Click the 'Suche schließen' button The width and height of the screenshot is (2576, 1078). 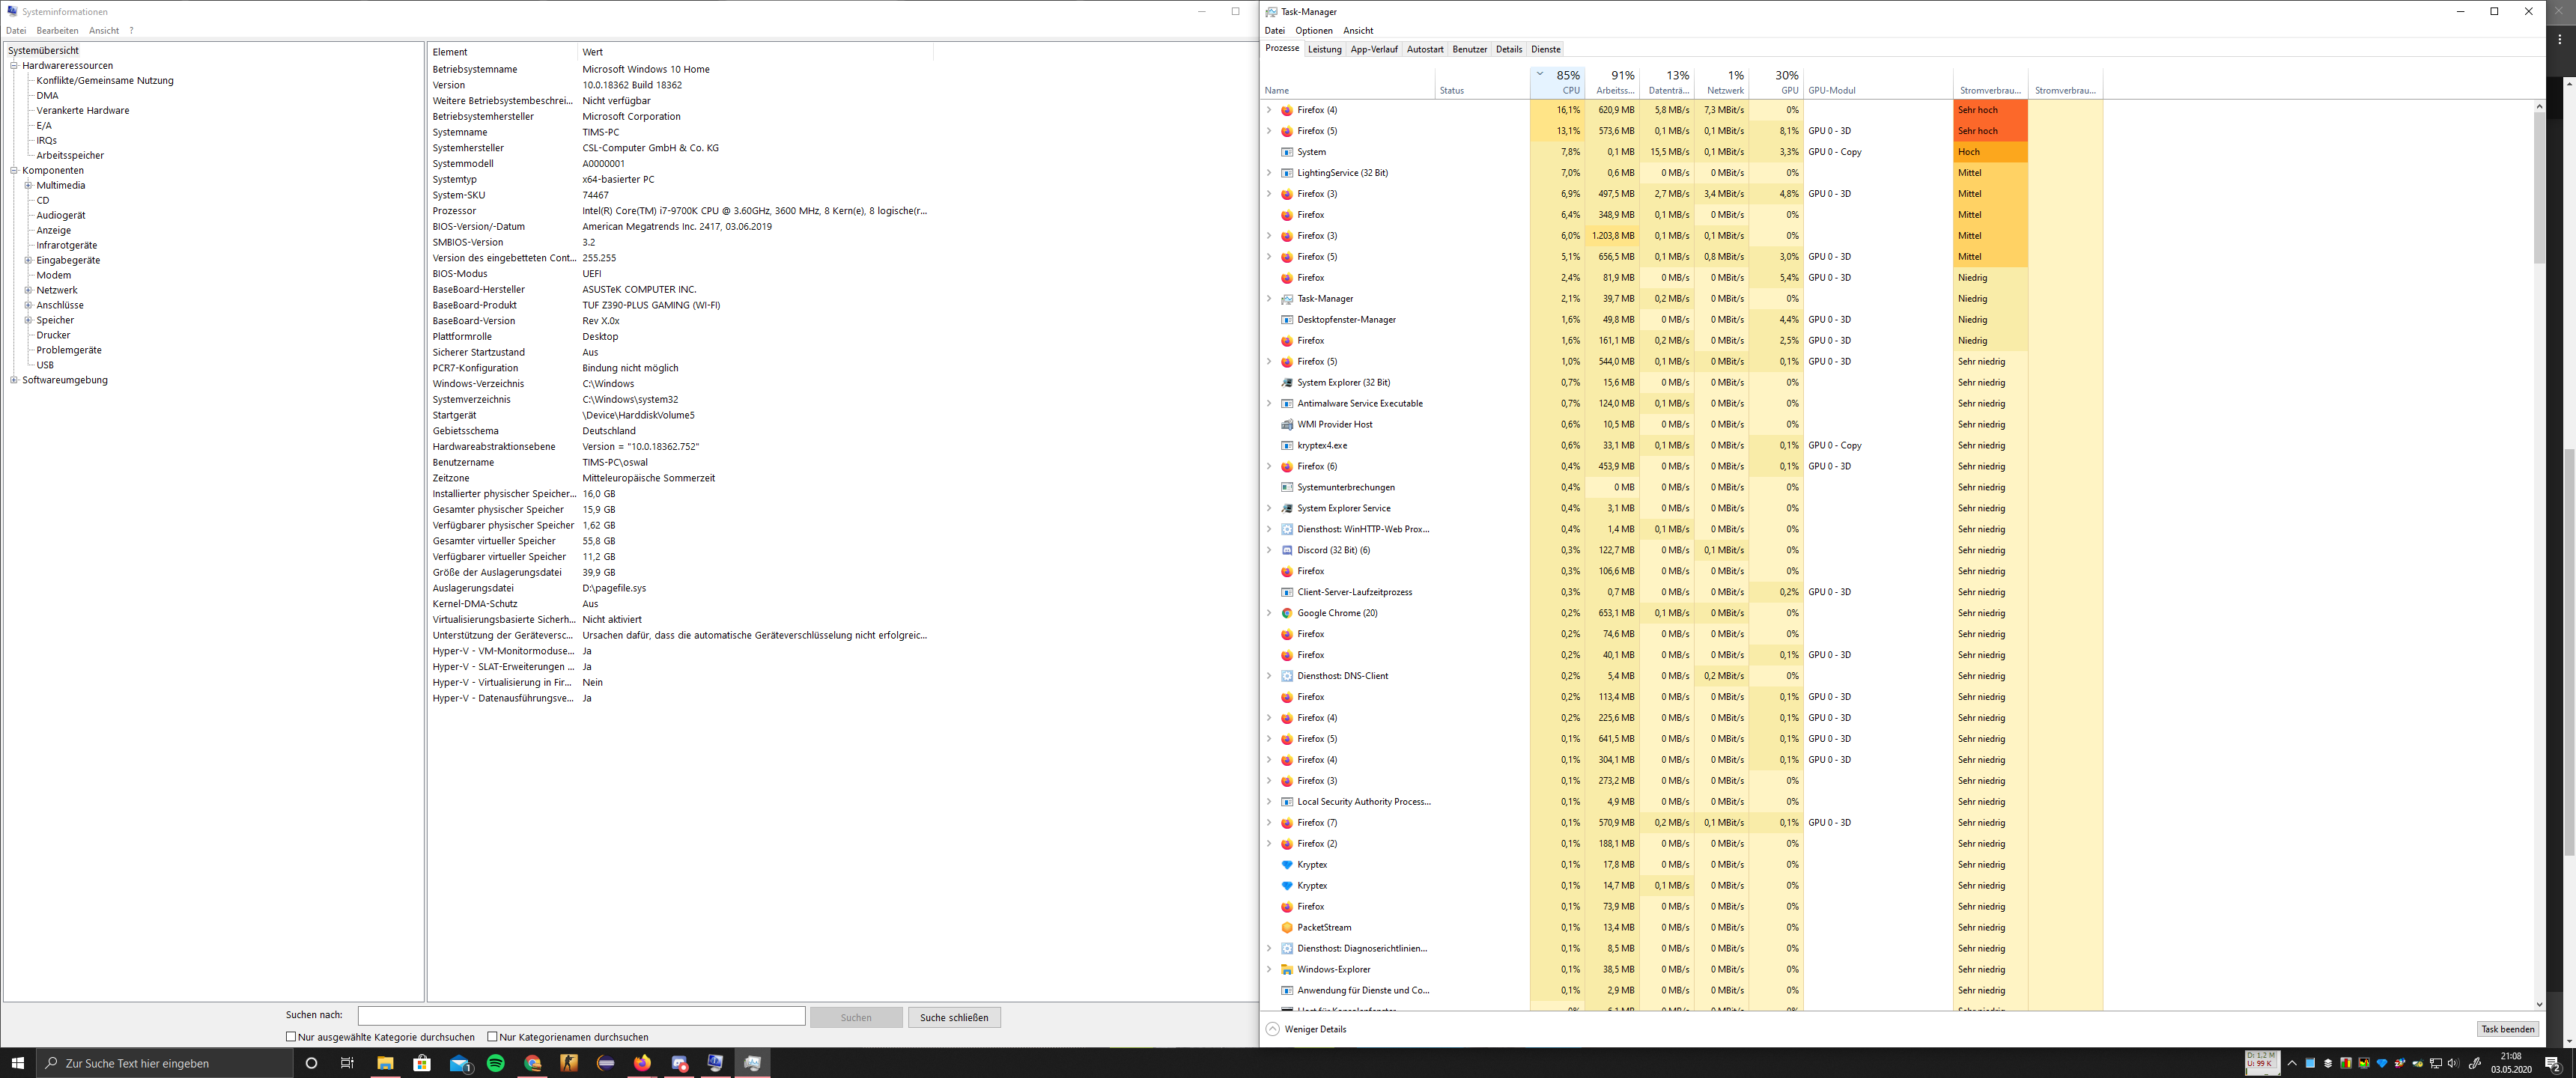(953, 1017)
